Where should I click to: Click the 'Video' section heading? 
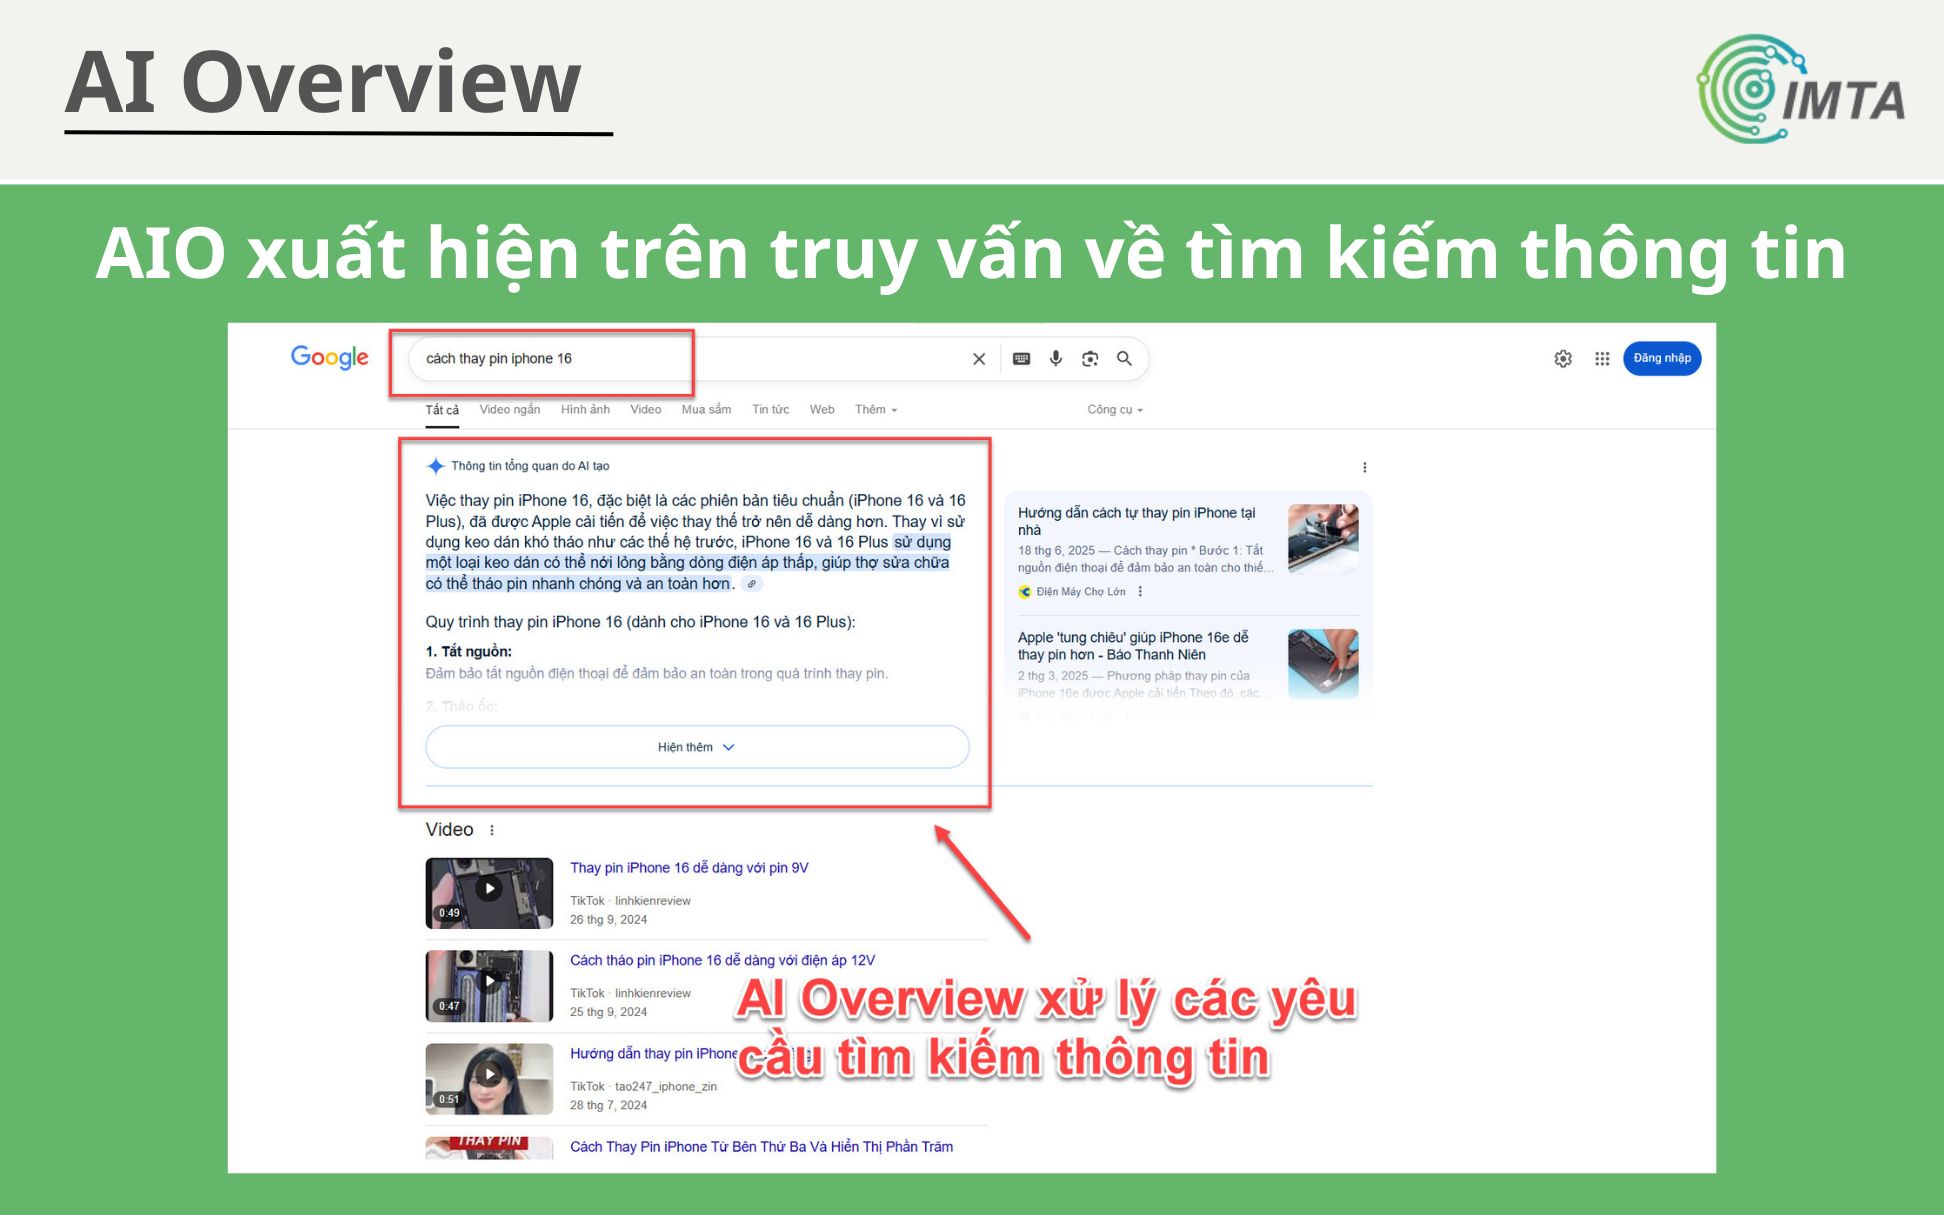click(449, 830)
